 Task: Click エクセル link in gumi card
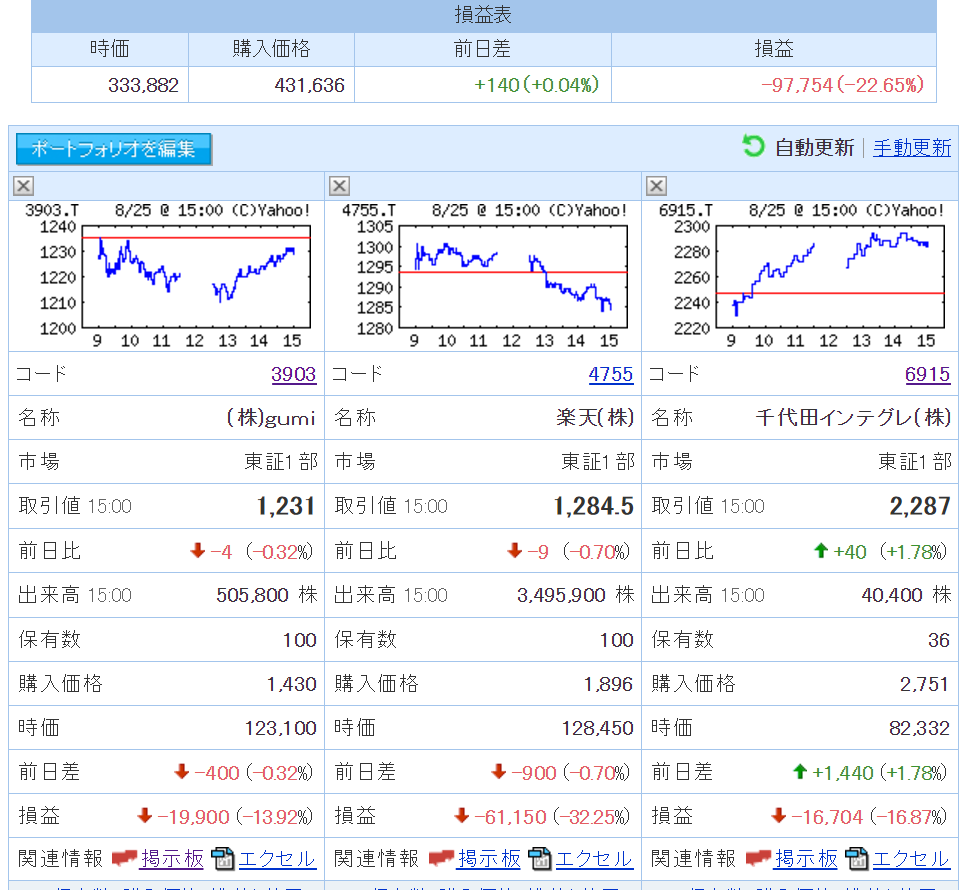coord(277,859)
